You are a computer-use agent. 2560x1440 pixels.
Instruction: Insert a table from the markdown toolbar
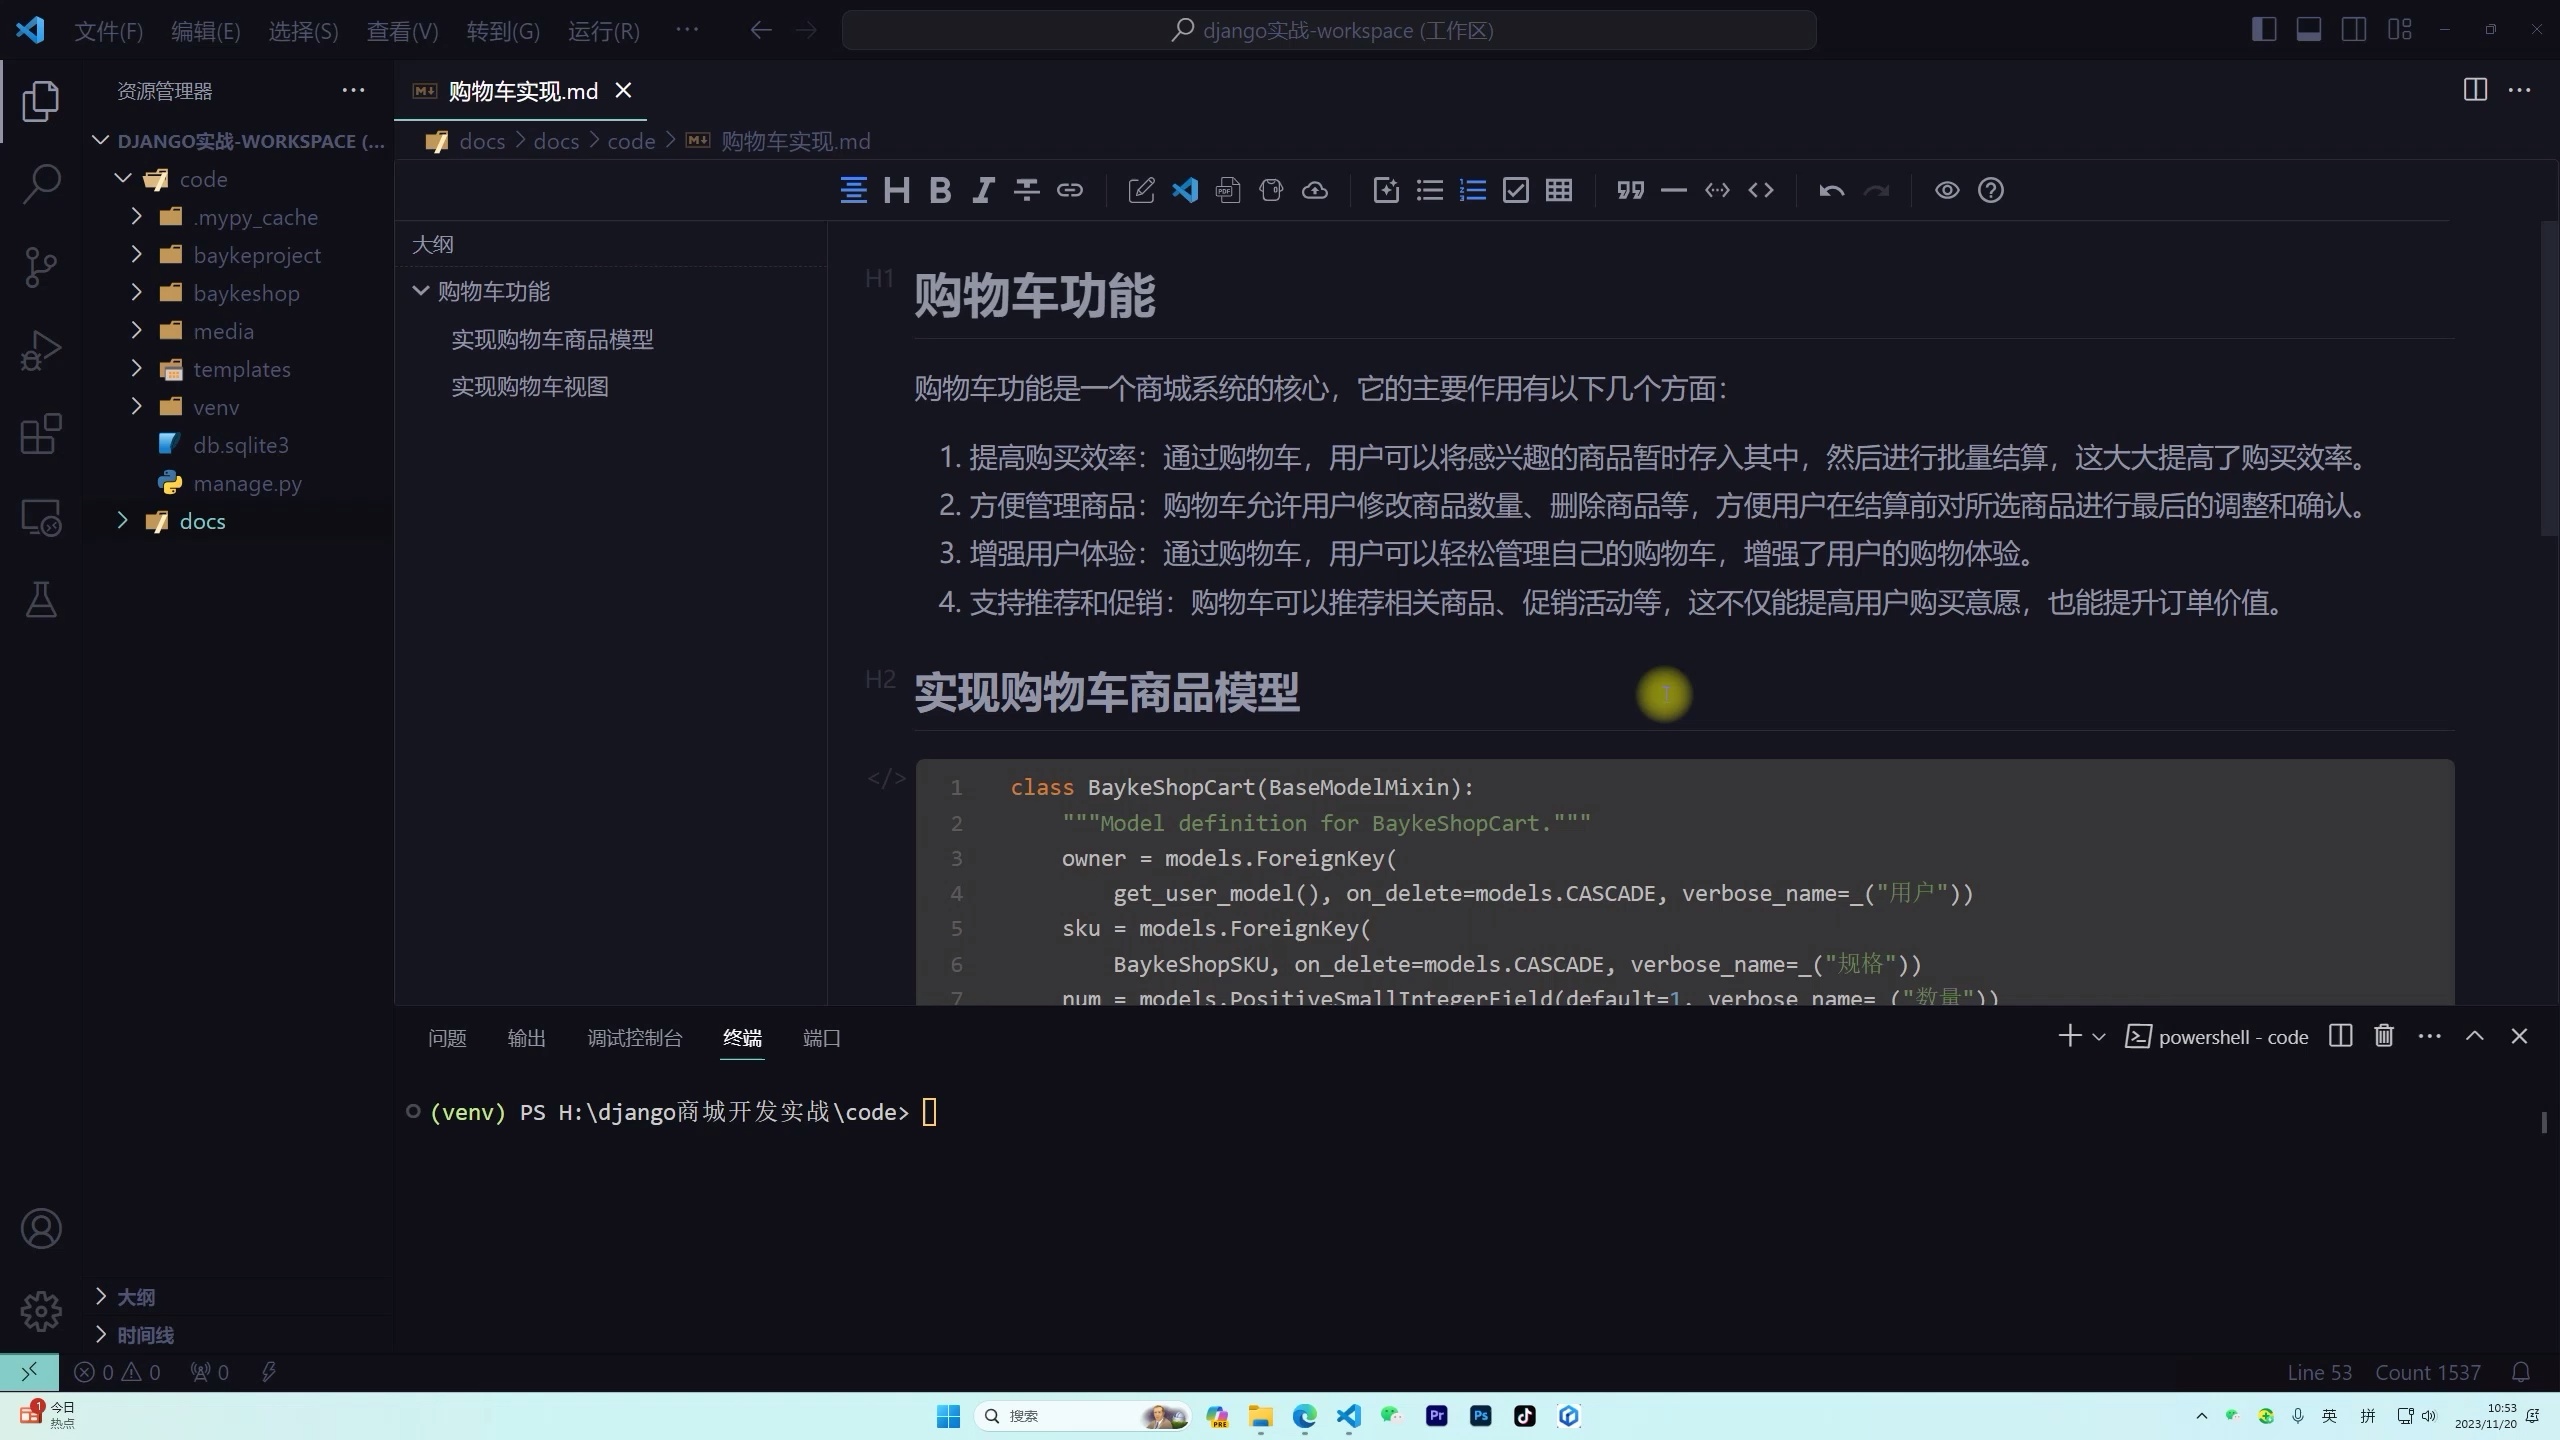(1560, 190)
